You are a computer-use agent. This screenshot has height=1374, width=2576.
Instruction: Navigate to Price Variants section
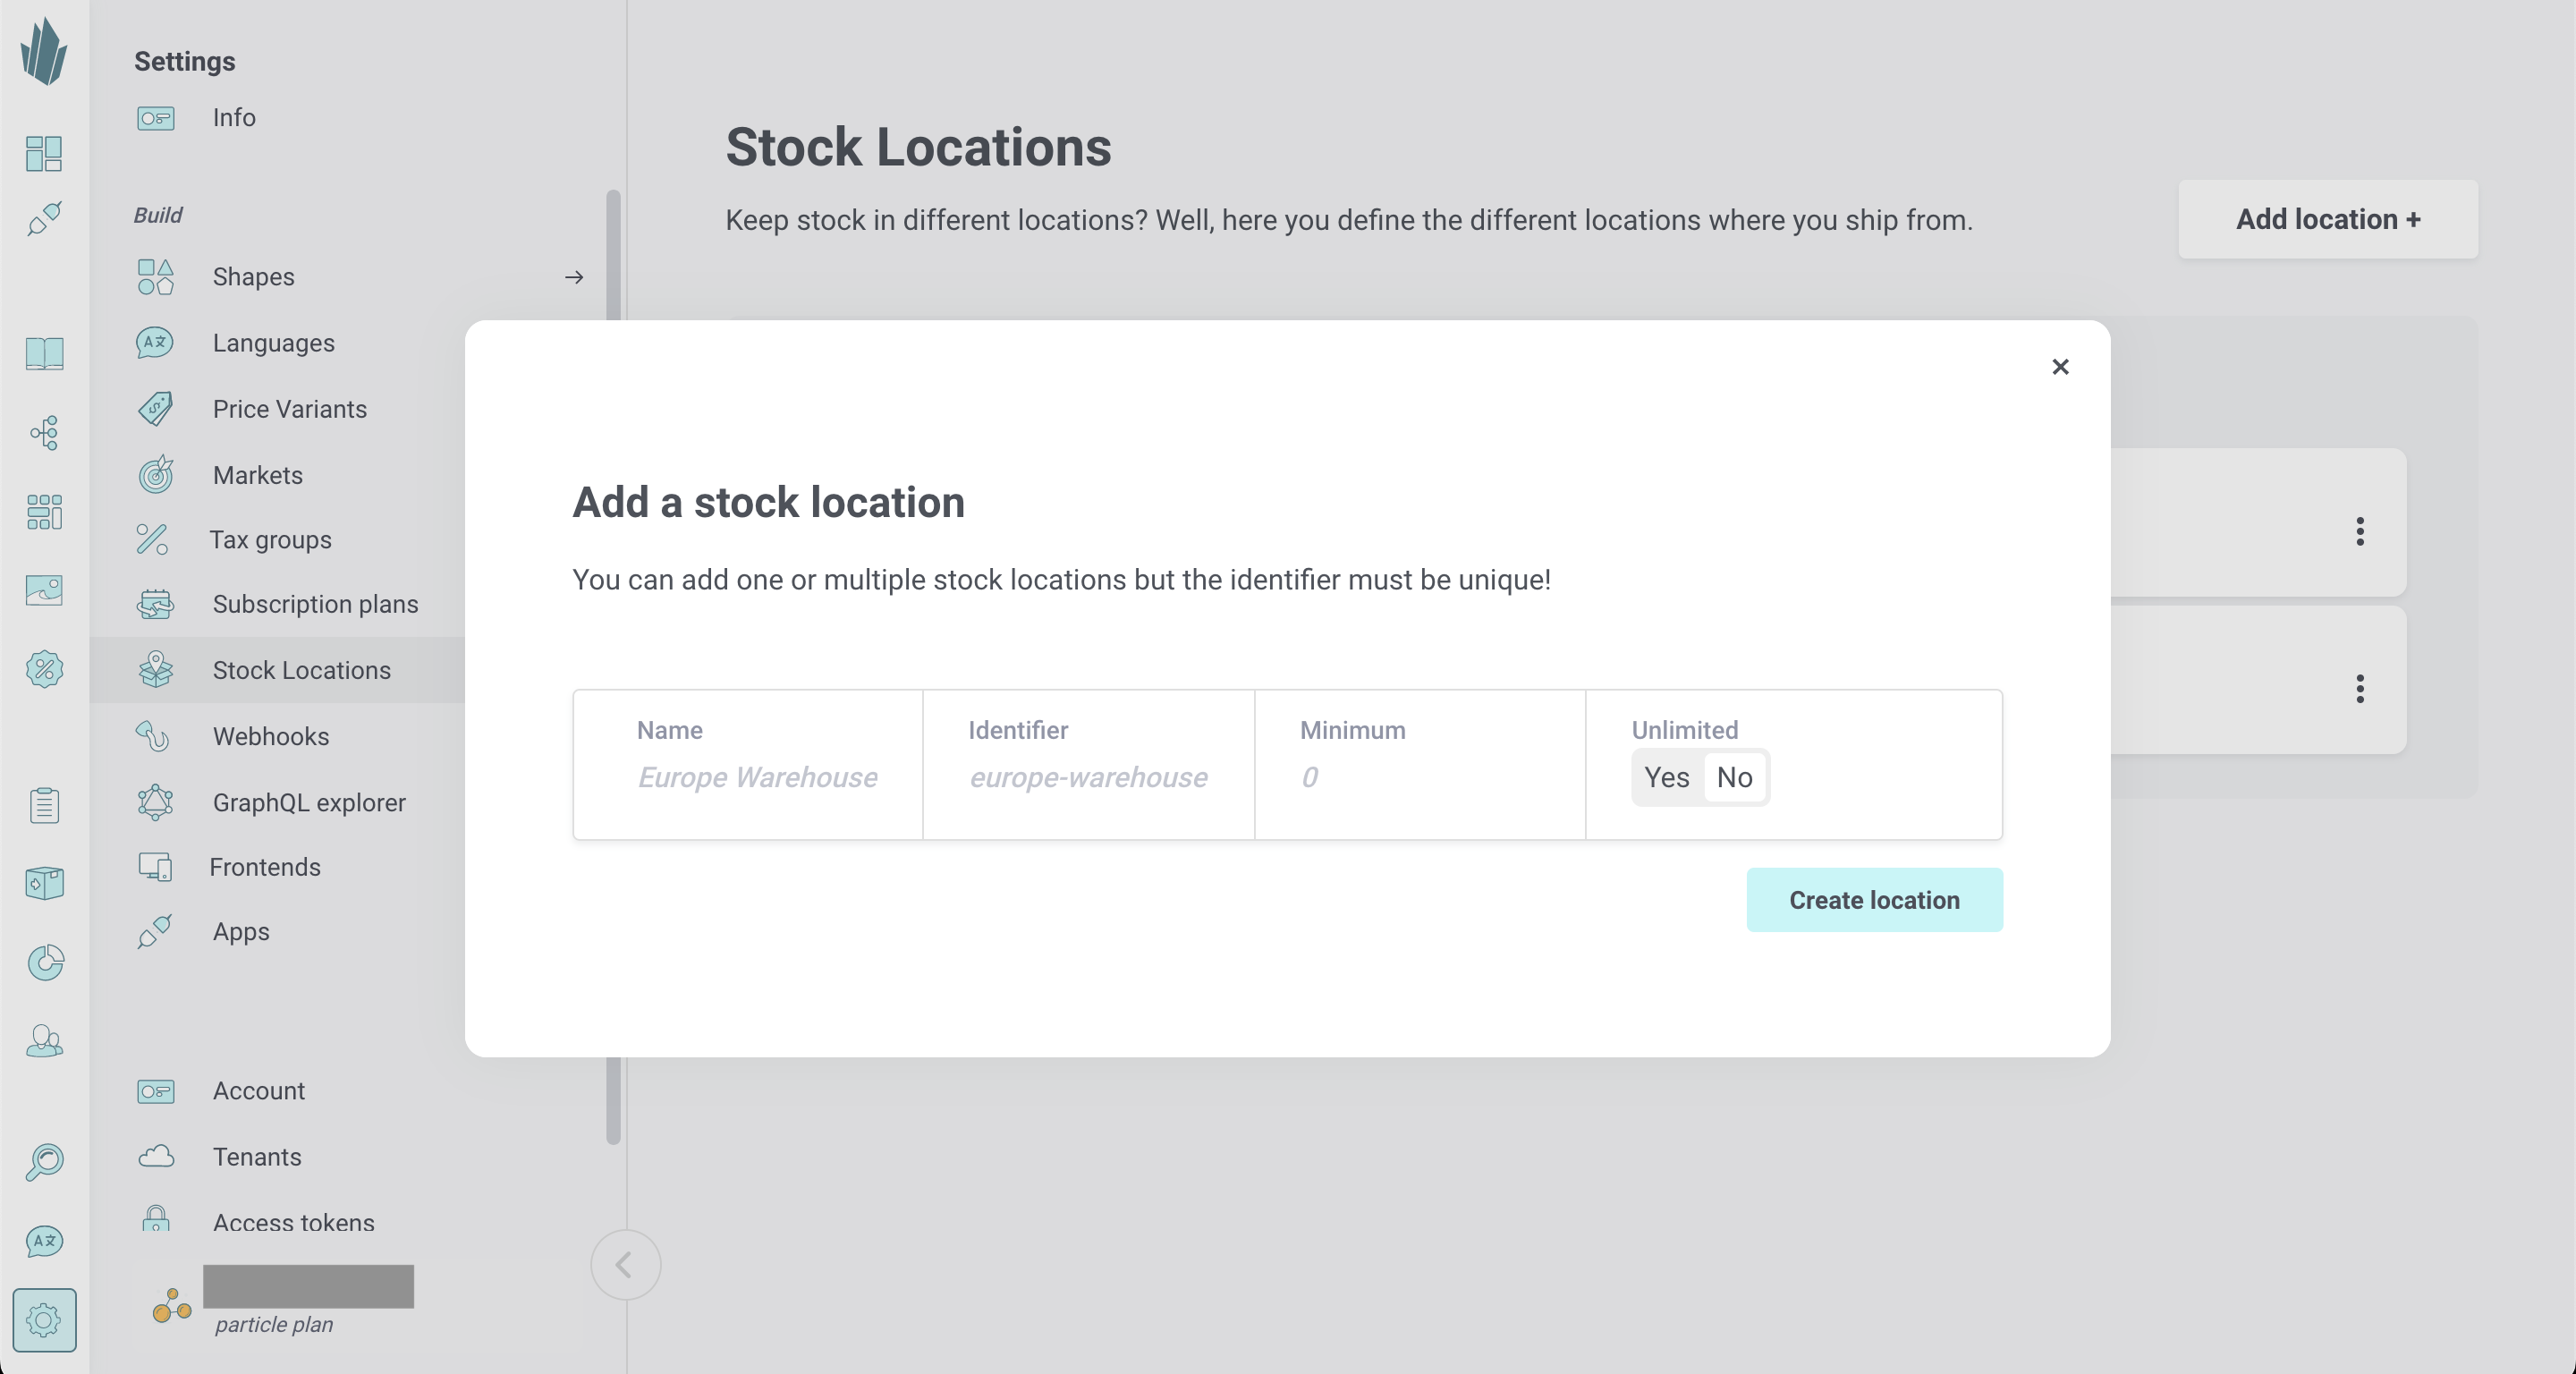coord(290,407)
